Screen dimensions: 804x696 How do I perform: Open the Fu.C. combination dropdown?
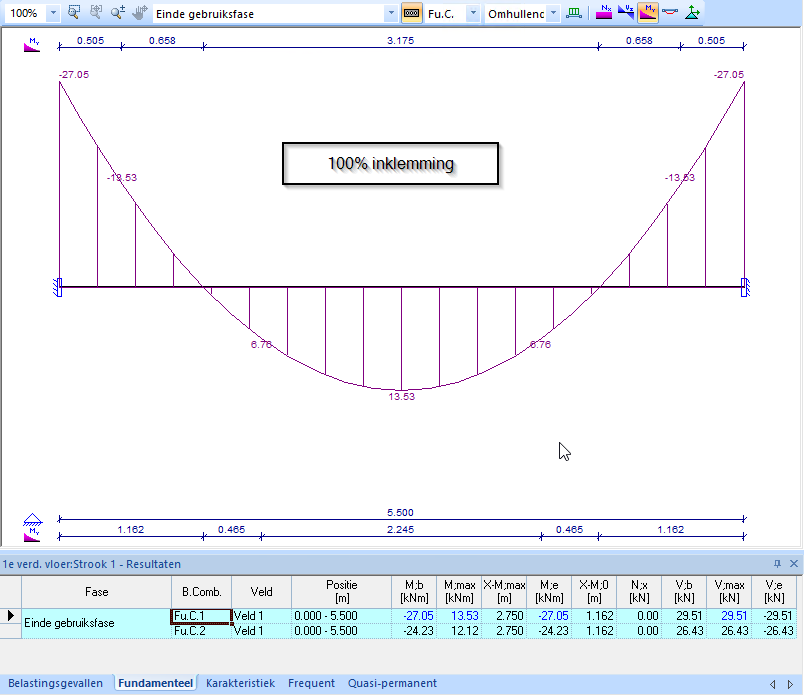(x=473, y=13)
